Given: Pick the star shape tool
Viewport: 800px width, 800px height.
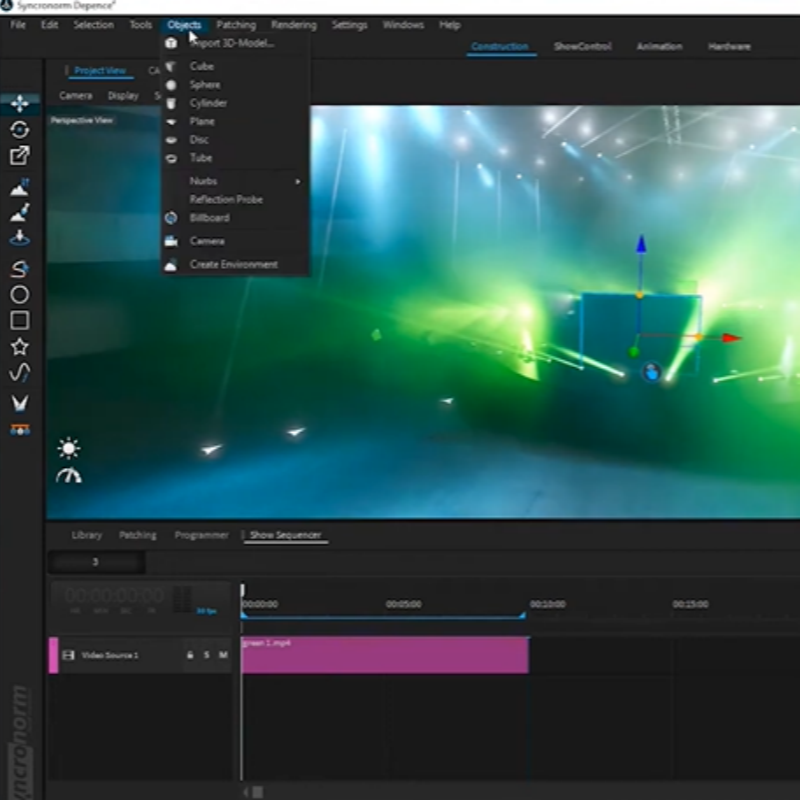Looking at the screenshot, I should coord(19,347).
